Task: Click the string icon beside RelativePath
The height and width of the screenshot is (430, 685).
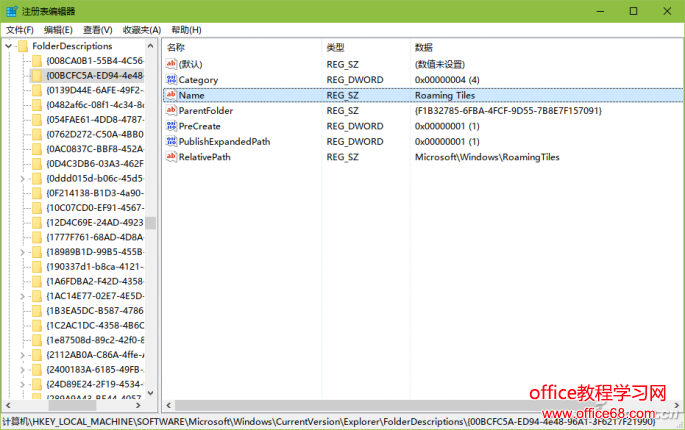Action: pyautogui.click(x=171, y=156)
